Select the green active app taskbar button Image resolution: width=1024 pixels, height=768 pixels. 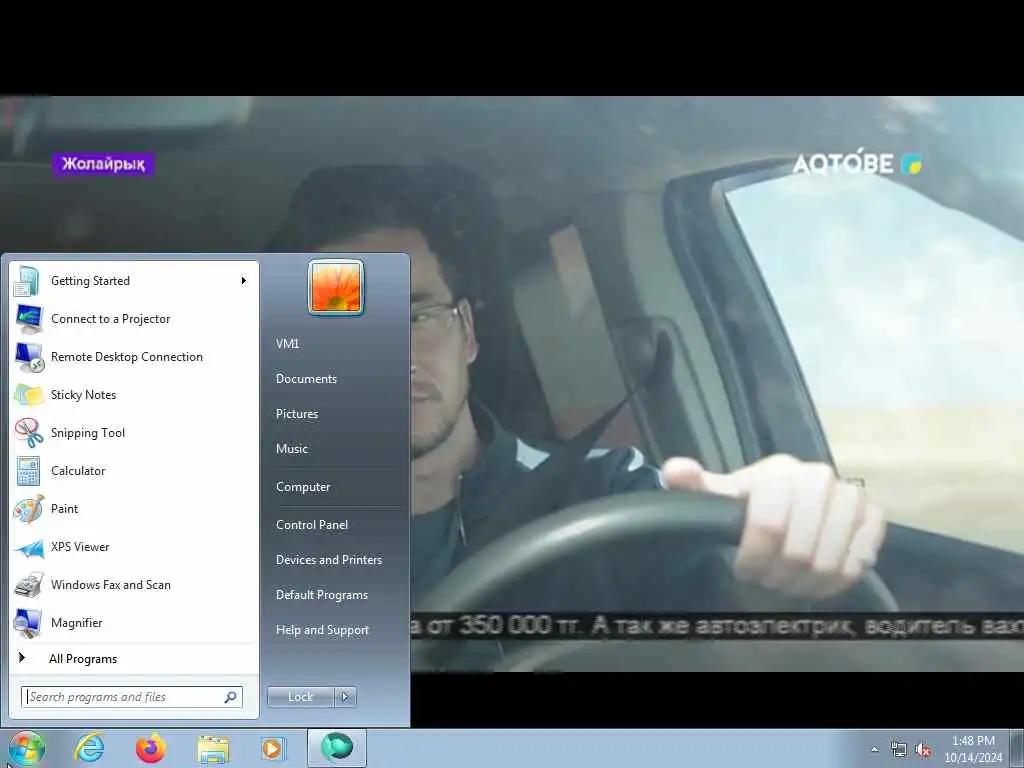click(336, 748)
